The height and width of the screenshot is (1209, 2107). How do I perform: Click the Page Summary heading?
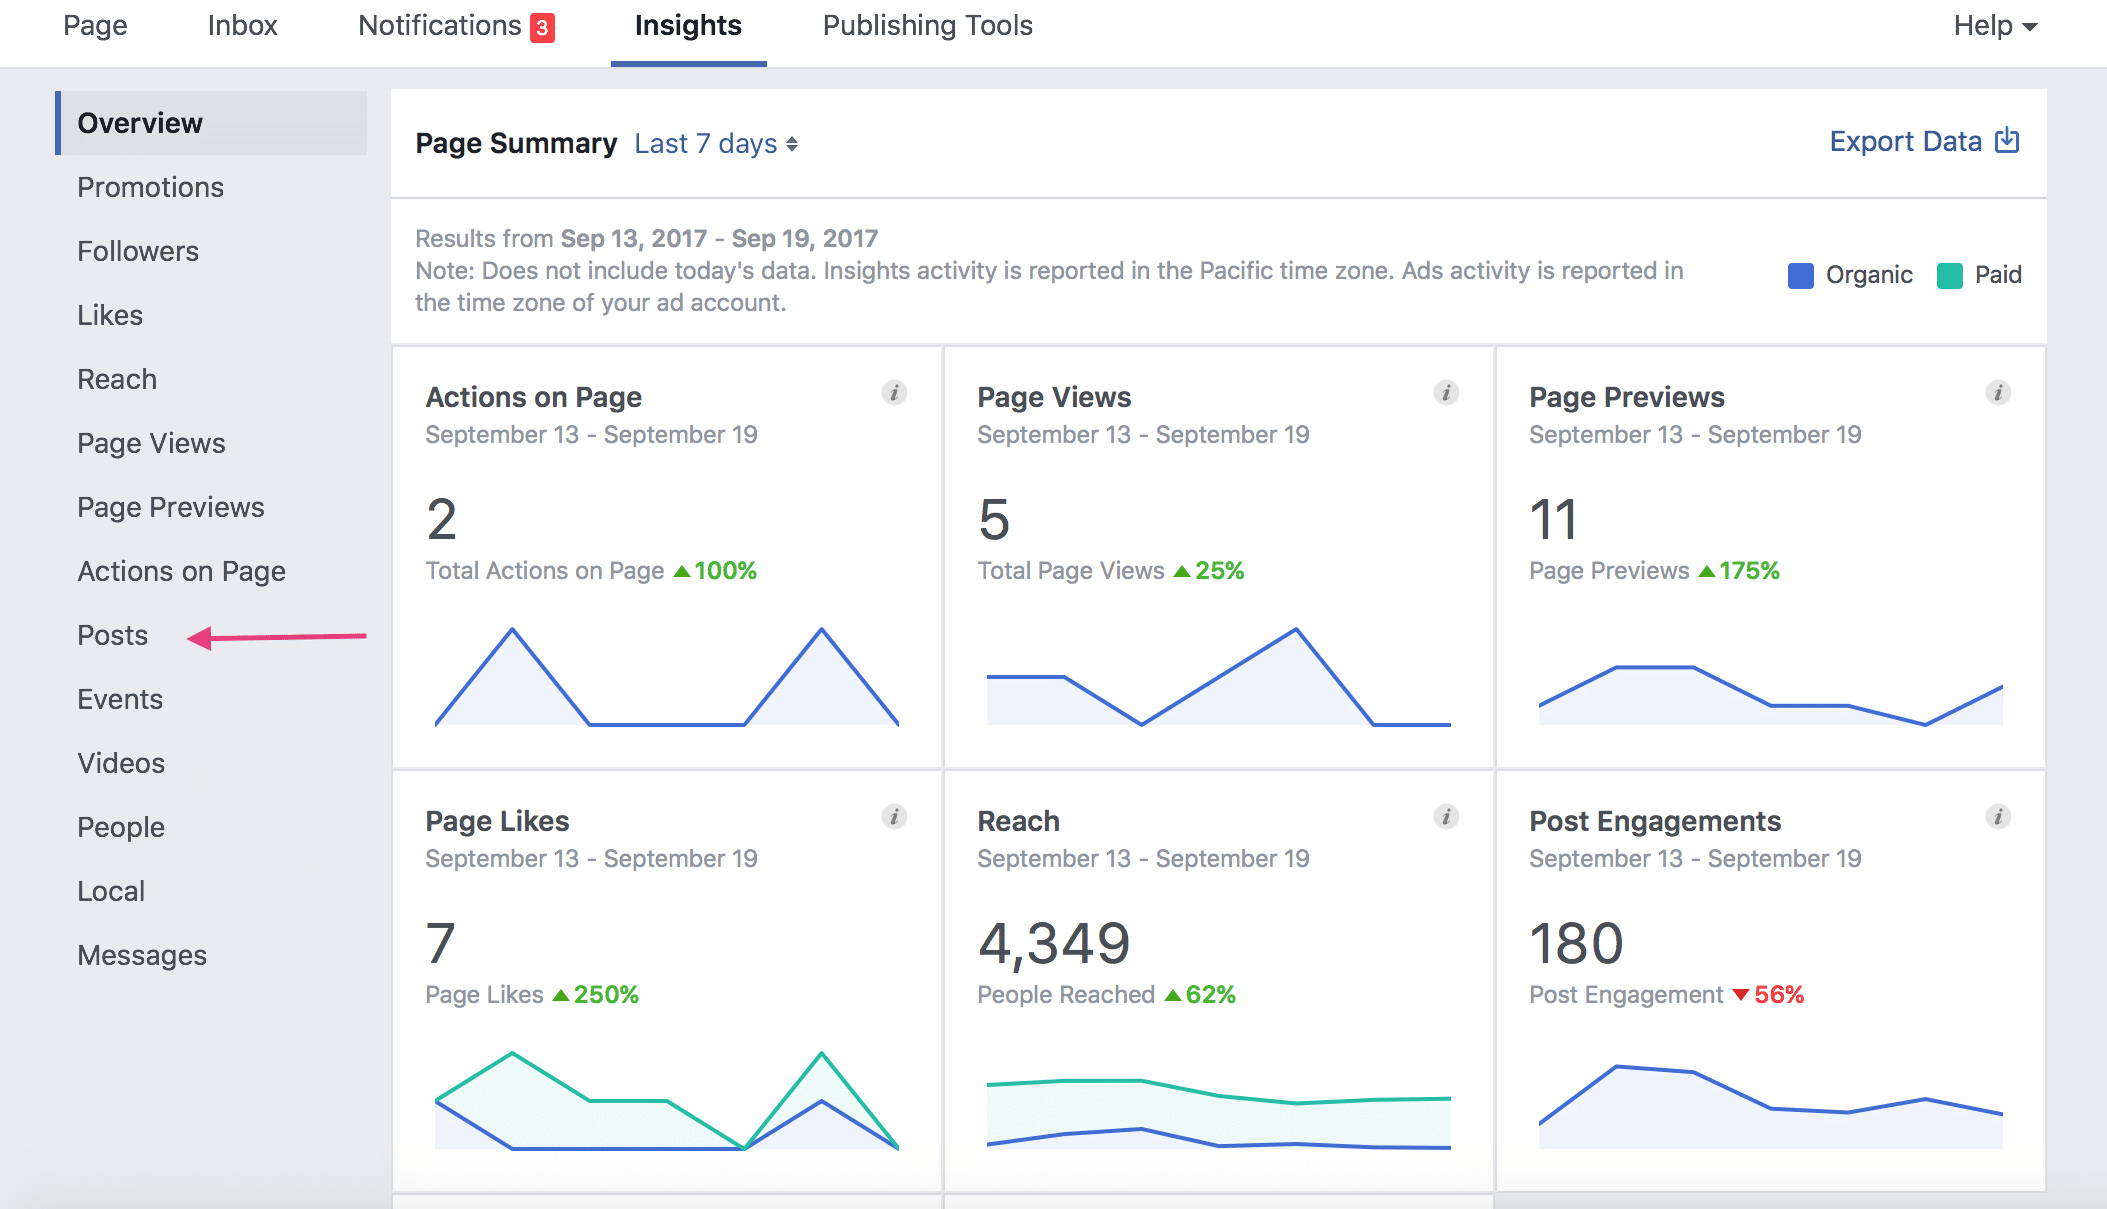(516, 143)
